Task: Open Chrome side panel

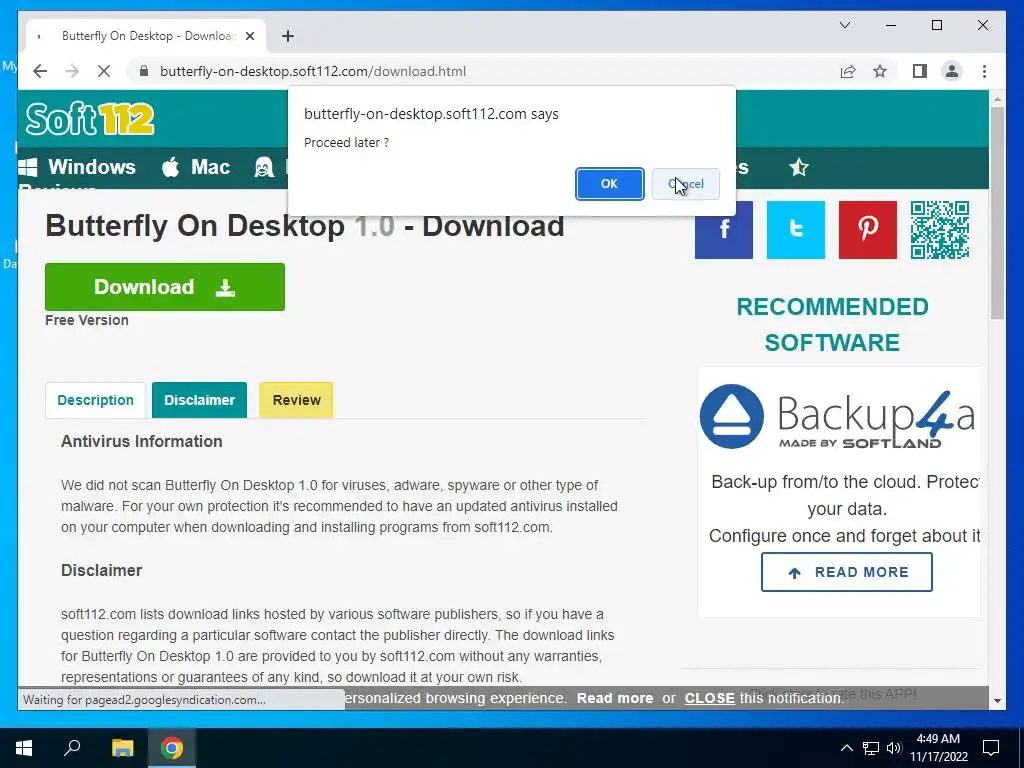Action: tap(920, 71)
